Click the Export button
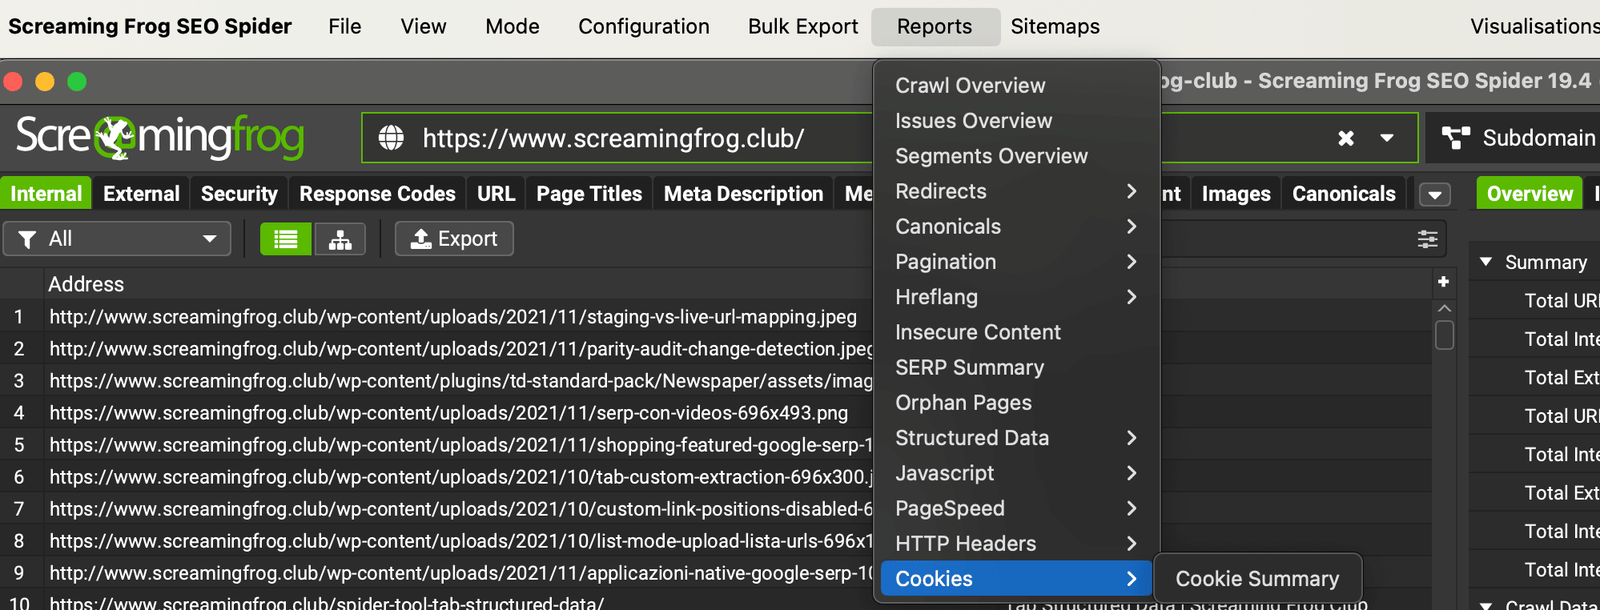Viewport: 1600px width, 610px height. point(454,239)
